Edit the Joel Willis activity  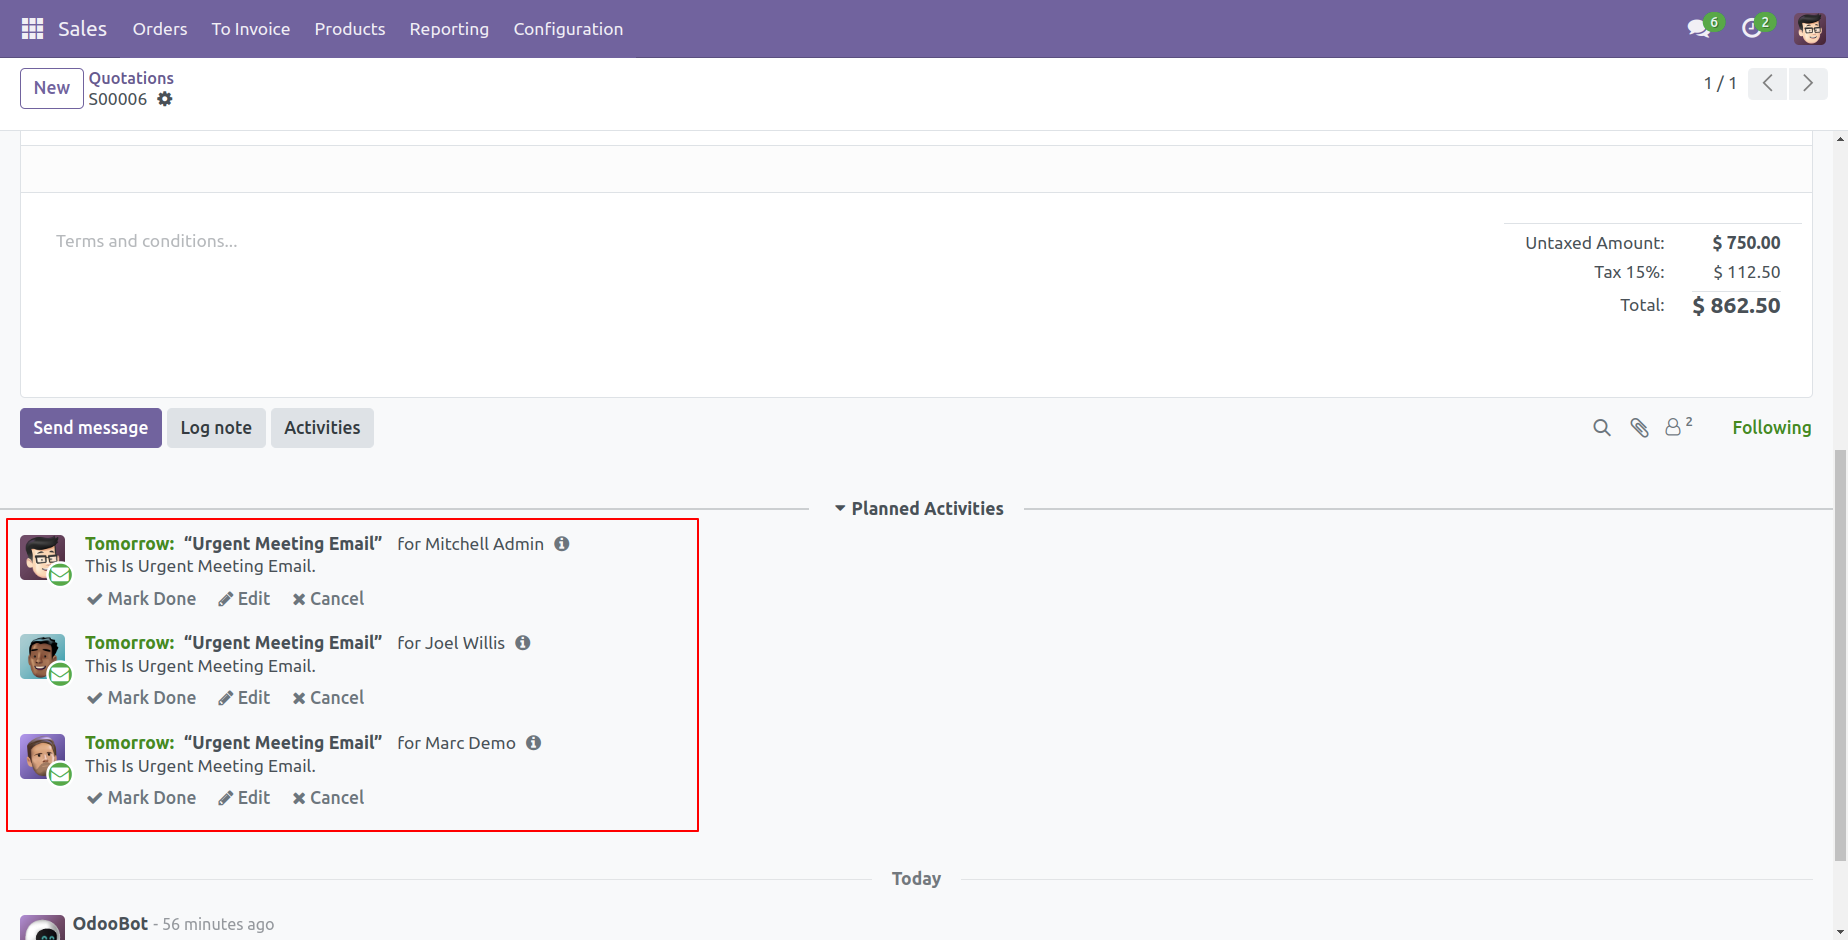244,698
